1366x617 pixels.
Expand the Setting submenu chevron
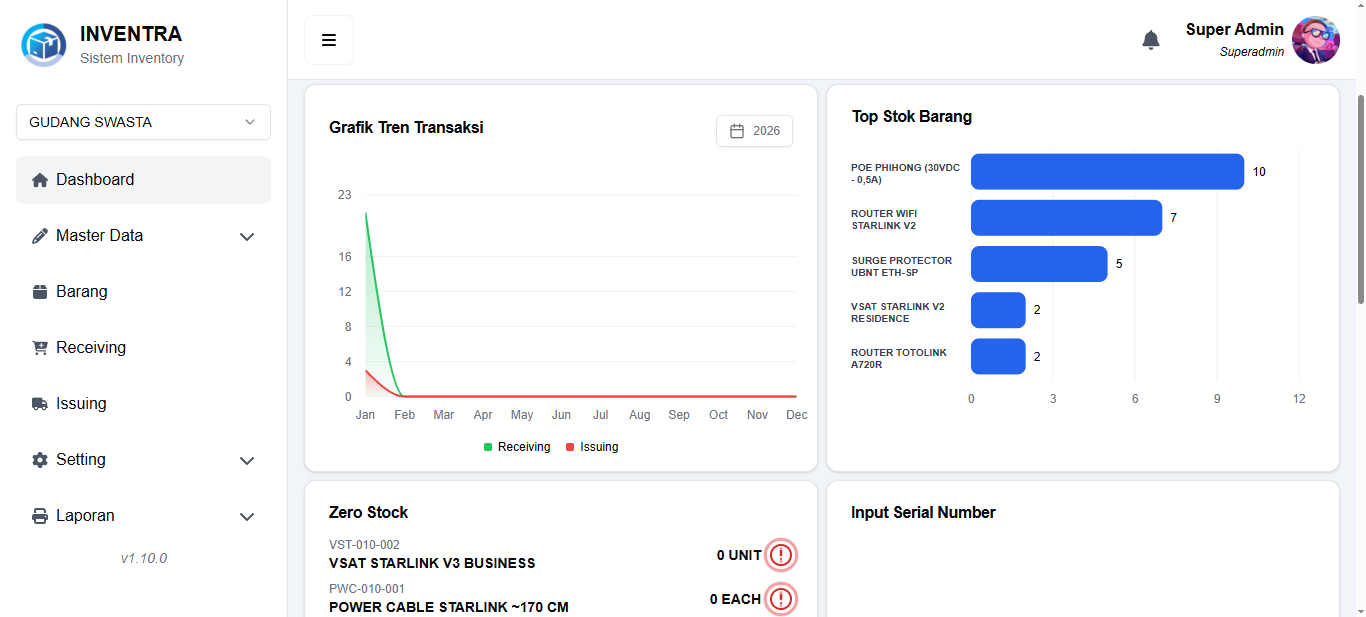click(247, 461)
